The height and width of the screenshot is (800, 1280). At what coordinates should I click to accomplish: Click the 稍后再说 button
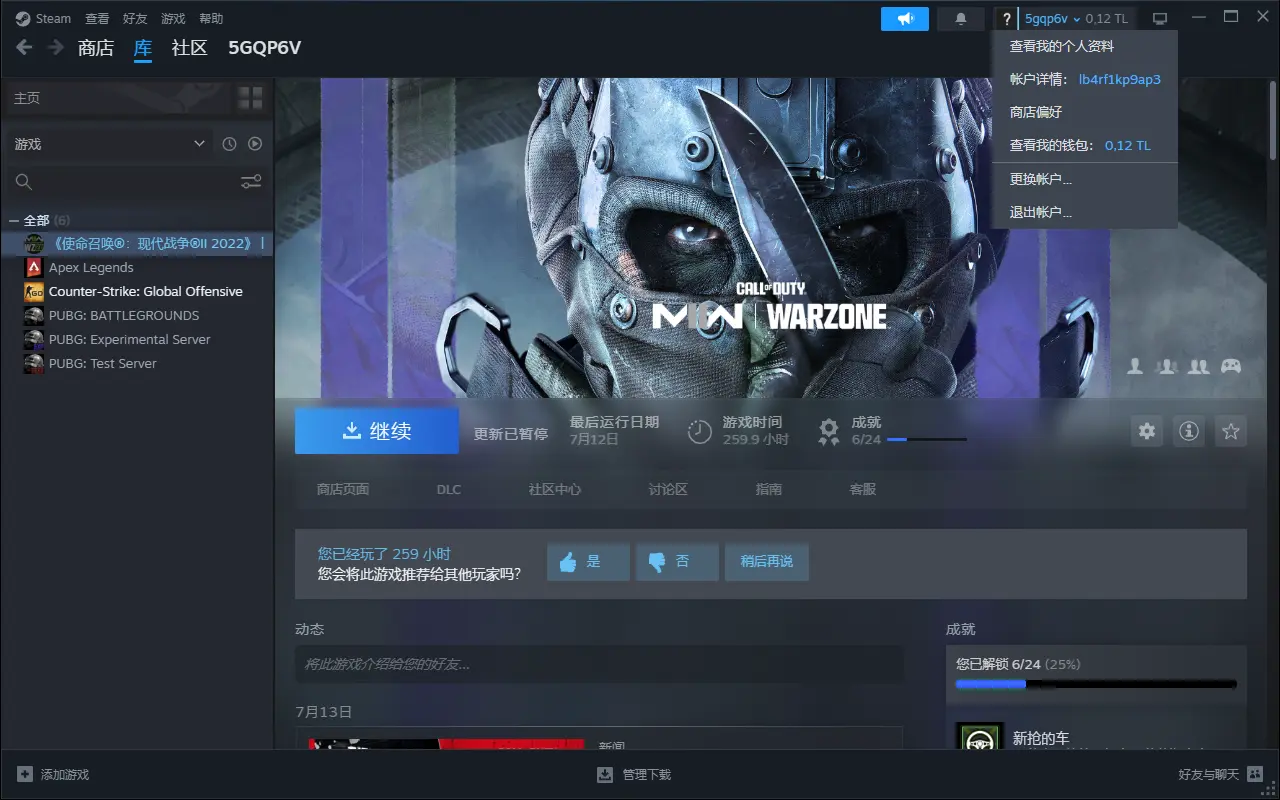pos(767,562)
